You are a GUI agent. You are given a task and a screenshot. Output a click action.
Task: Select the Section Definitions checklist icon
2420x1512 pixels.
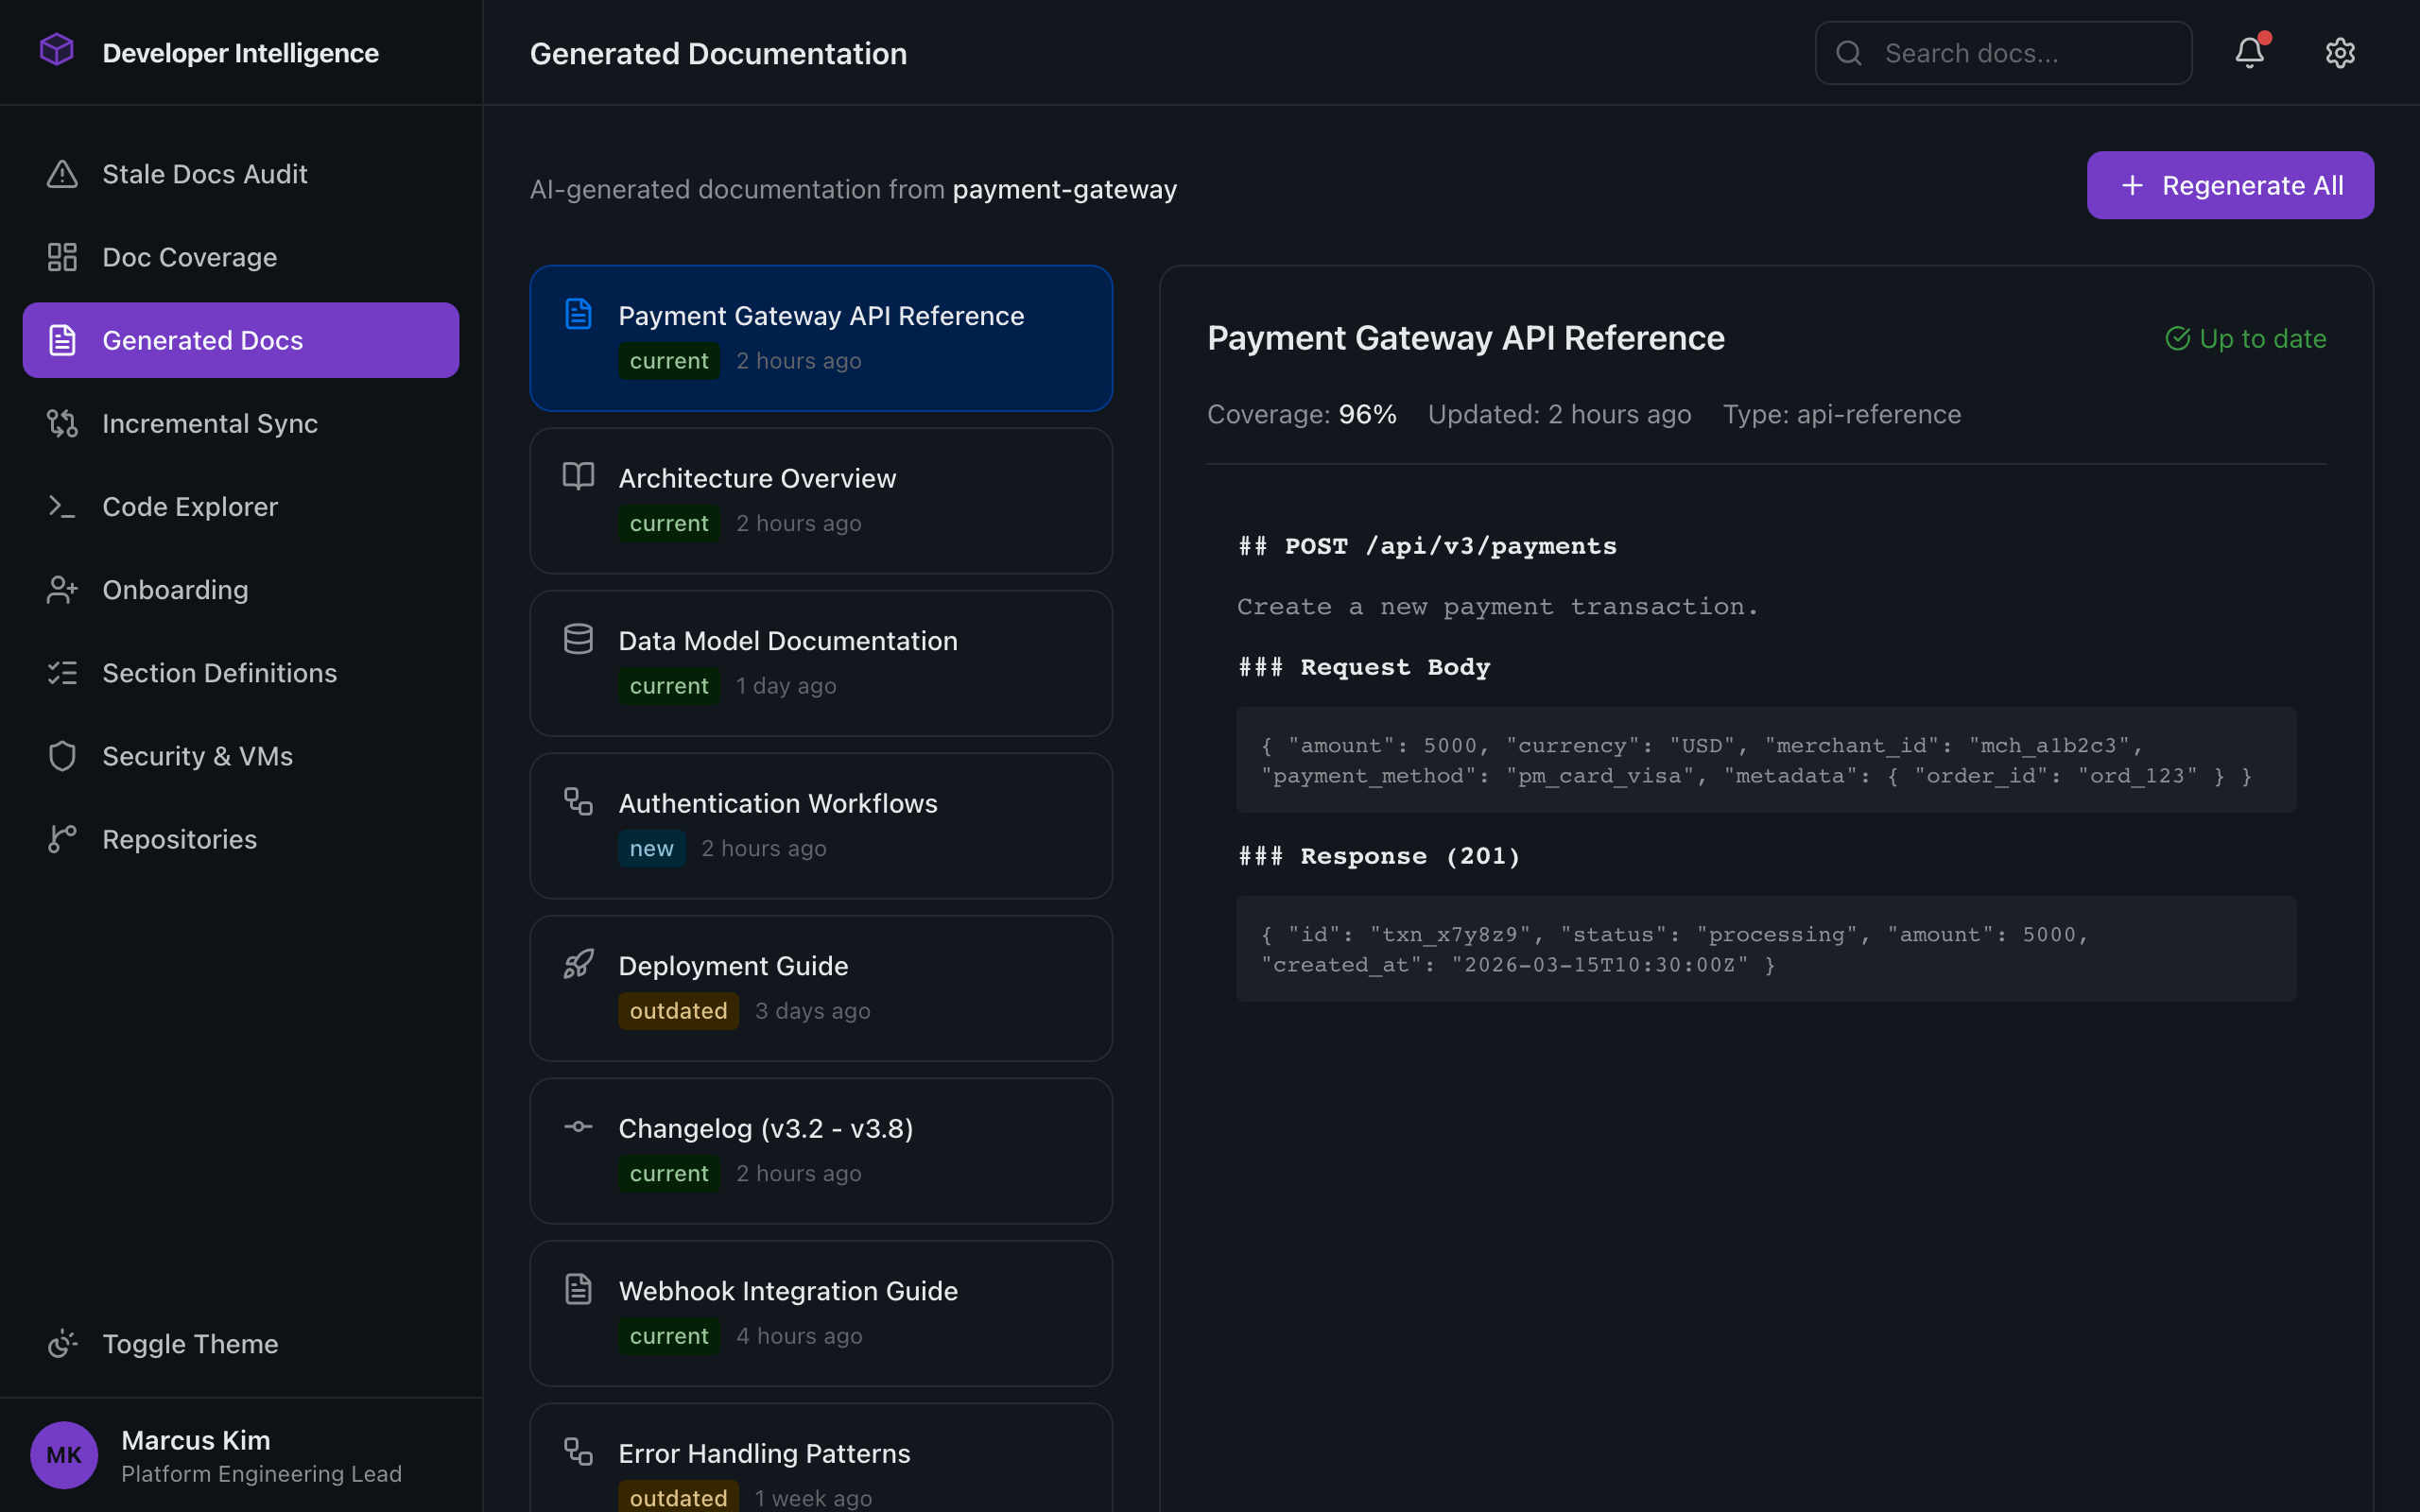point(63,672)
